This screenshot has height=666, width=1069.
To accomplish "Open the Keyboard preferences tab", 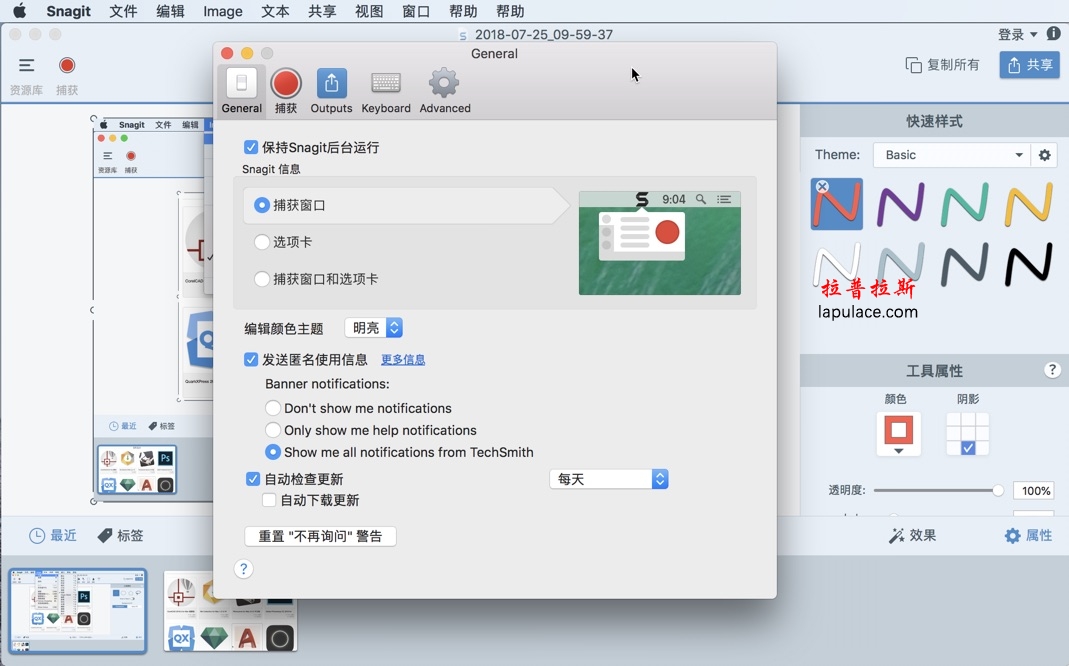I will [x=386, y=91].
